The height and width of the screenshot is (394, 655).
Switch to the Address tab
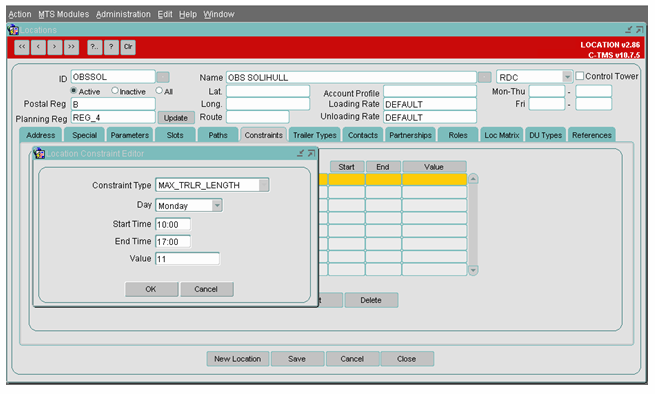pos(41,135)
